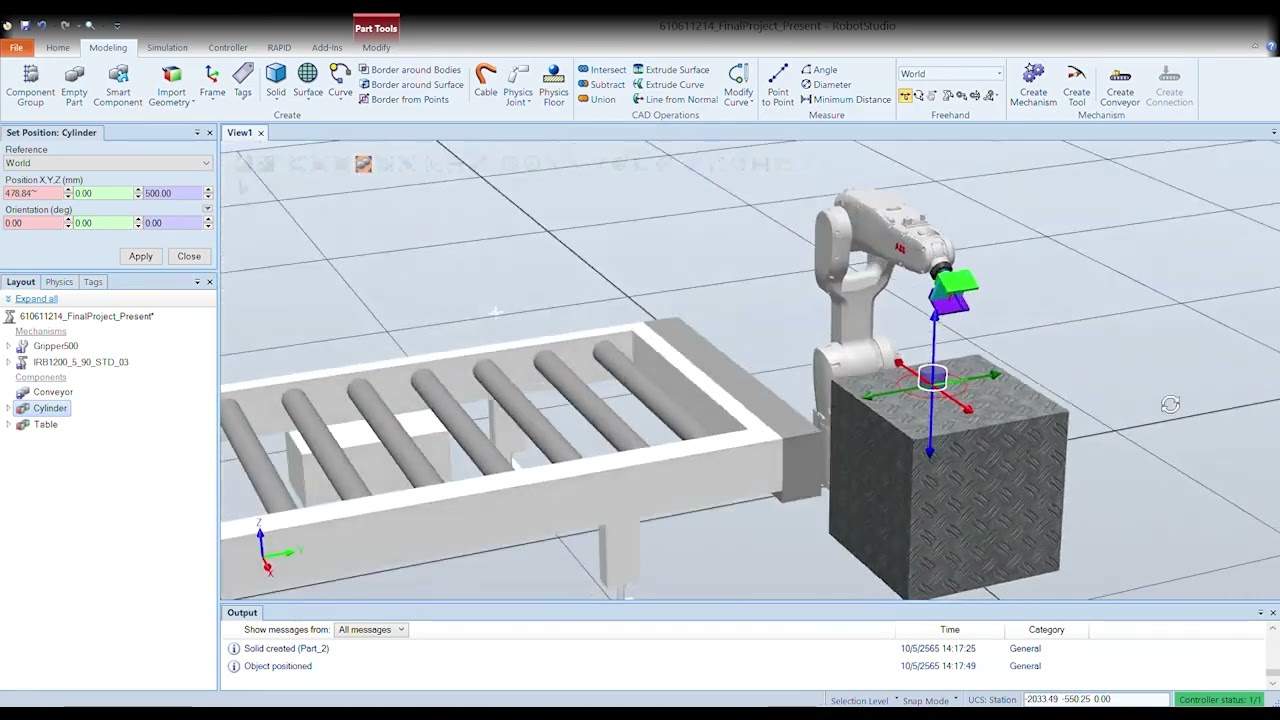This screenshot has width=1280, height=720.
Task: Open the Tags tool in ribbon
Action: (243, 81)
